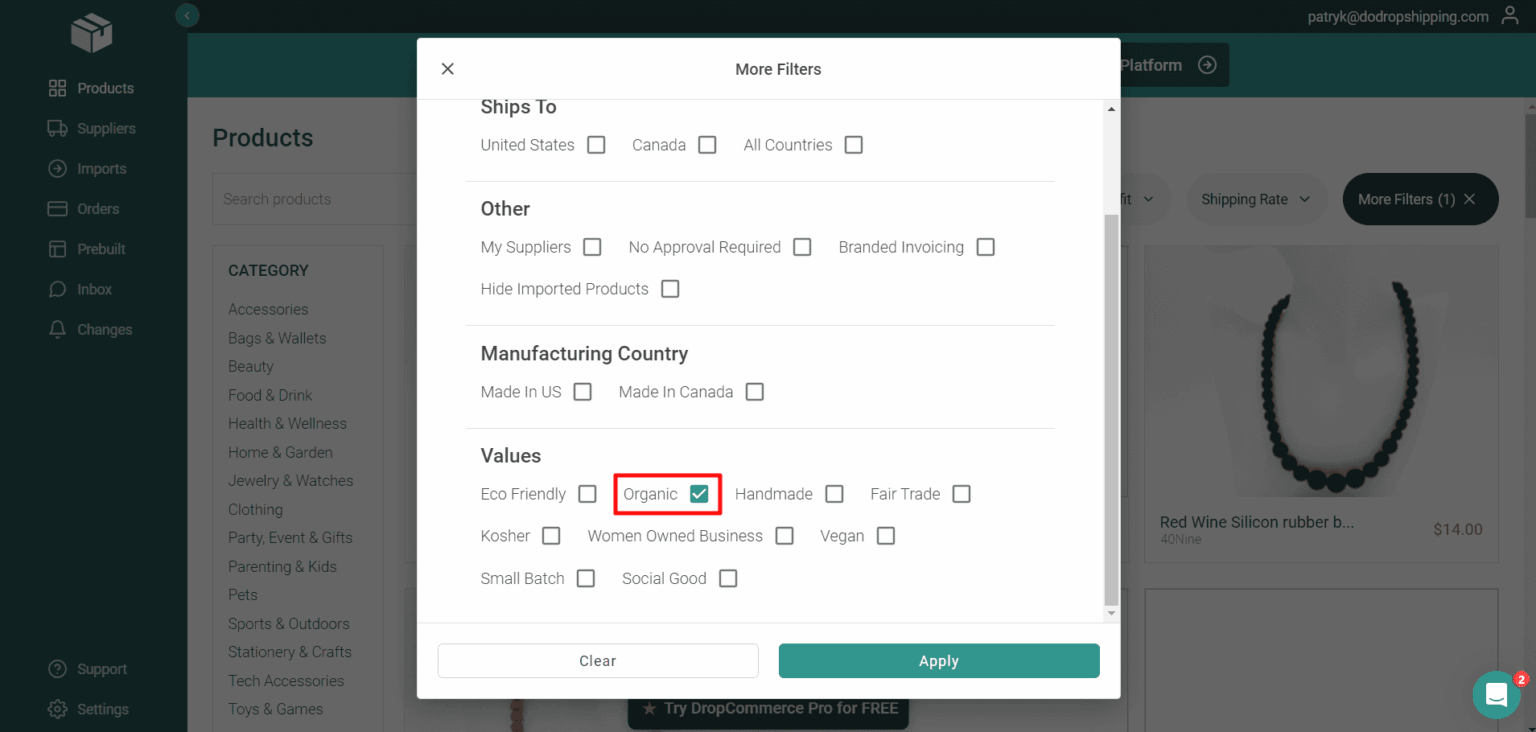Clear all filter selections
The height and width of the screenshot is (732, 1536).
coord(597,661)
